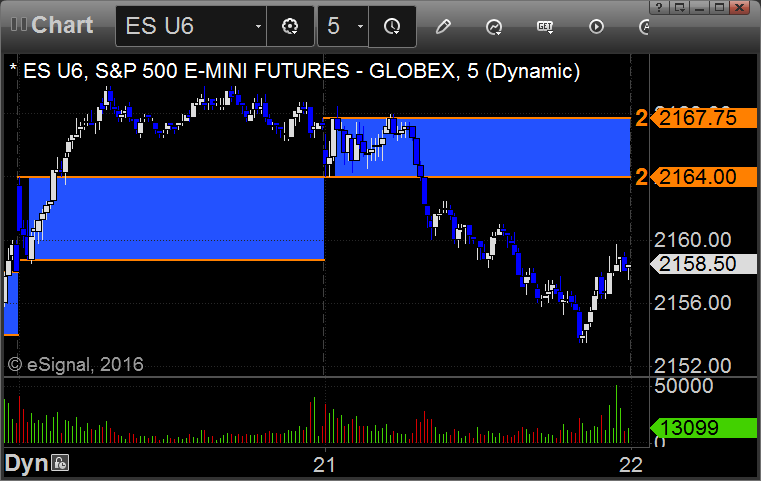Image resolution: width=761 pixels, height=481 pixels.
Task: Click the Chart window title grip
Action: point(19,24)
